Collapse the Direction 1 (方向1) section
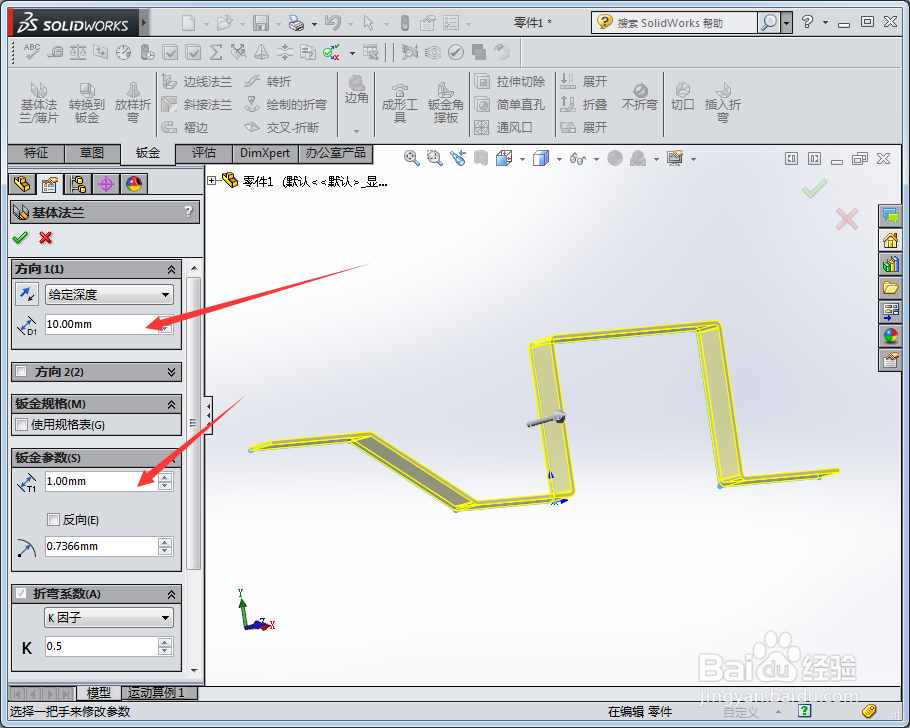 click(x=171, y=269)
